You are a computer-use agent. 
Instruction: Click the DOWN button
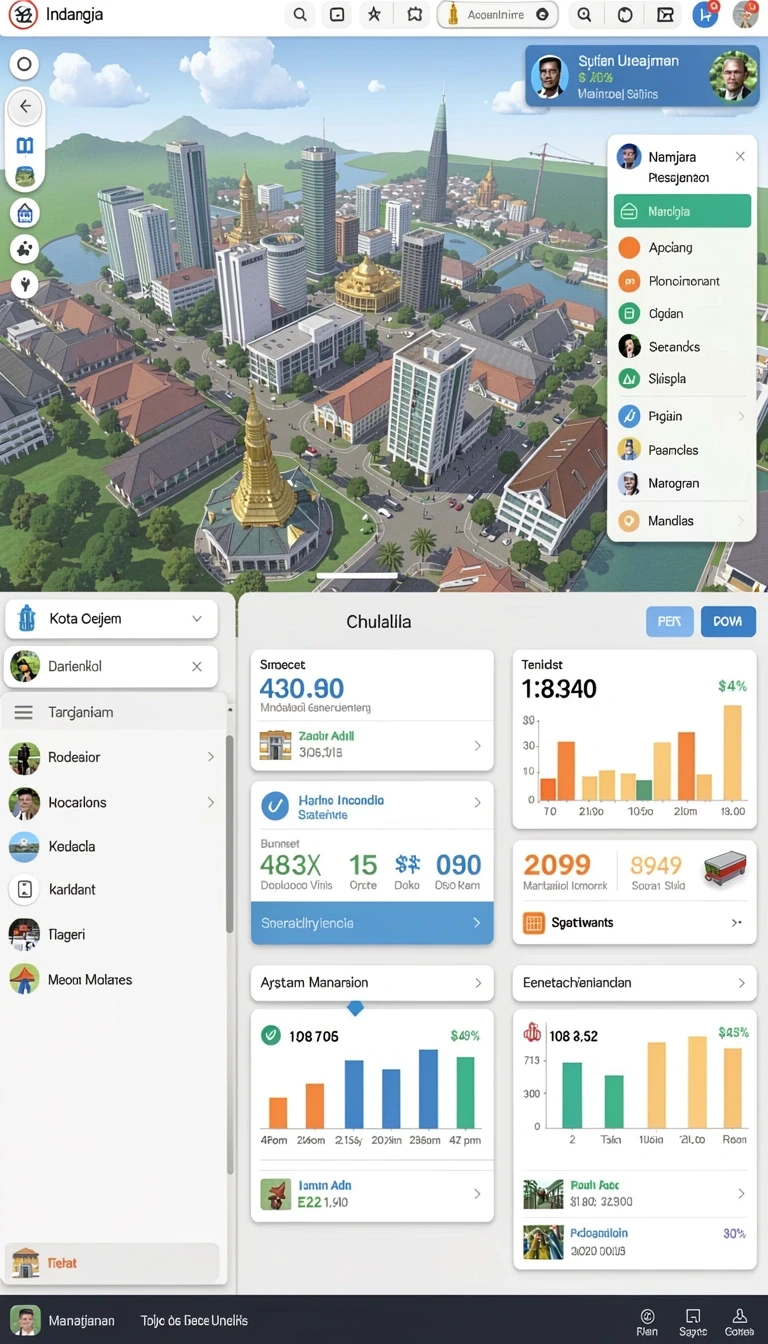pos(728,621)
